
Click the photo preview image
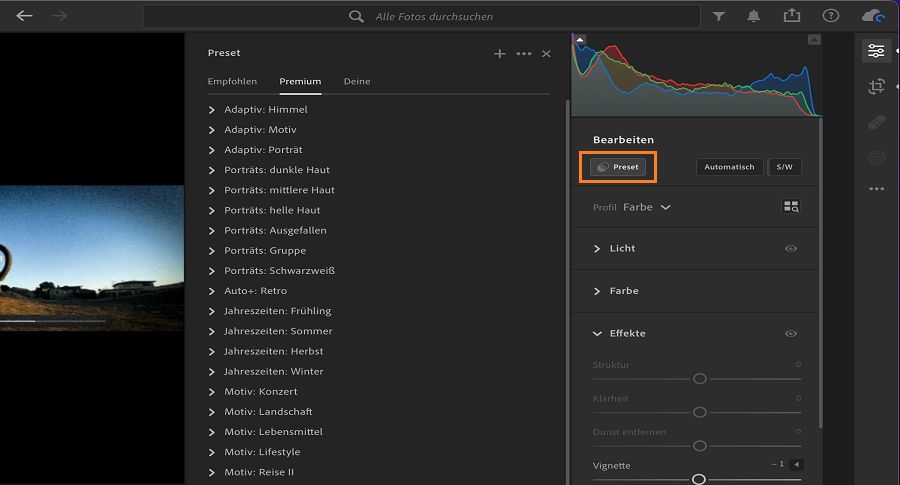[x=92, y=258]
